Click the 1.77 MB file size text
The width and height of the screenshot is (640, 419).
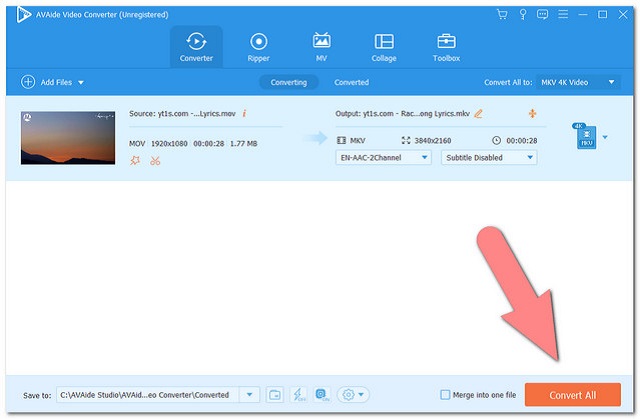click(244, 144)
